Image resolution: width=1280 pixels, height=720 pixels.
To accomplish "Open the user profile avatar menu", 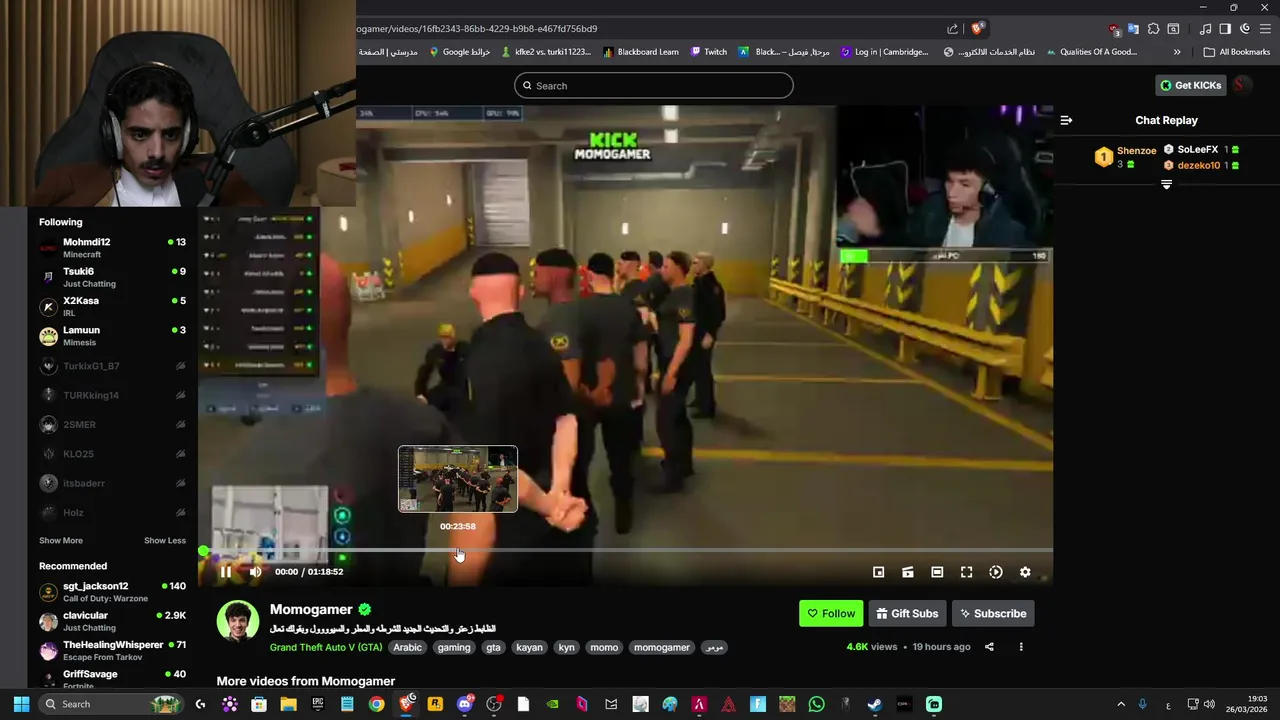I will (1241, 85).
